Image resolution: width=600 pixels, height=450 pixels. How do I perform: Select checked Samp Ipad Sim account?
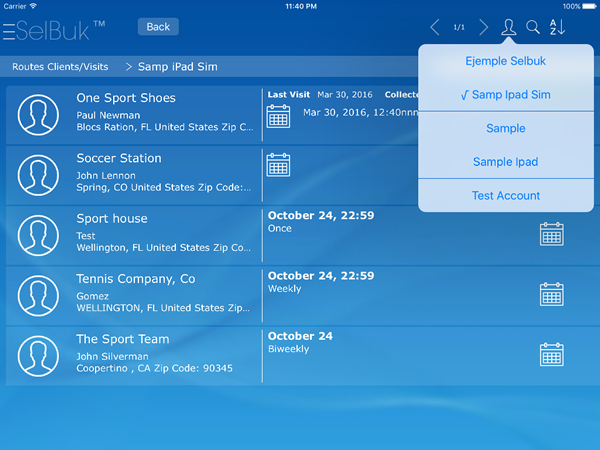(505, 95)
